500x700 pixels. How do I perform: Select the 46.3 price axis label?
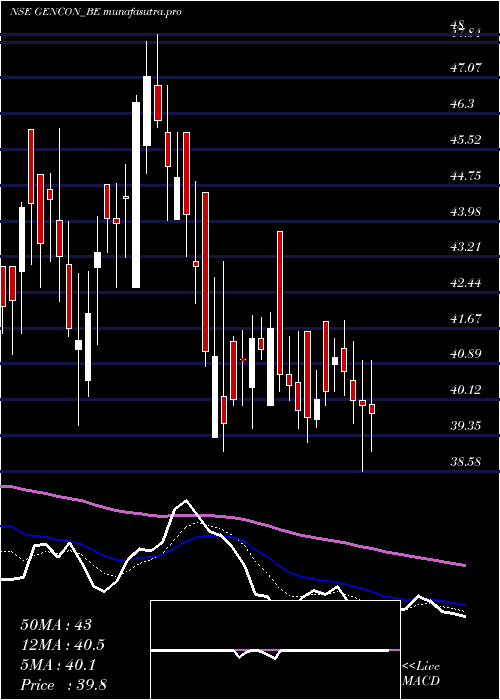point(462,104)
